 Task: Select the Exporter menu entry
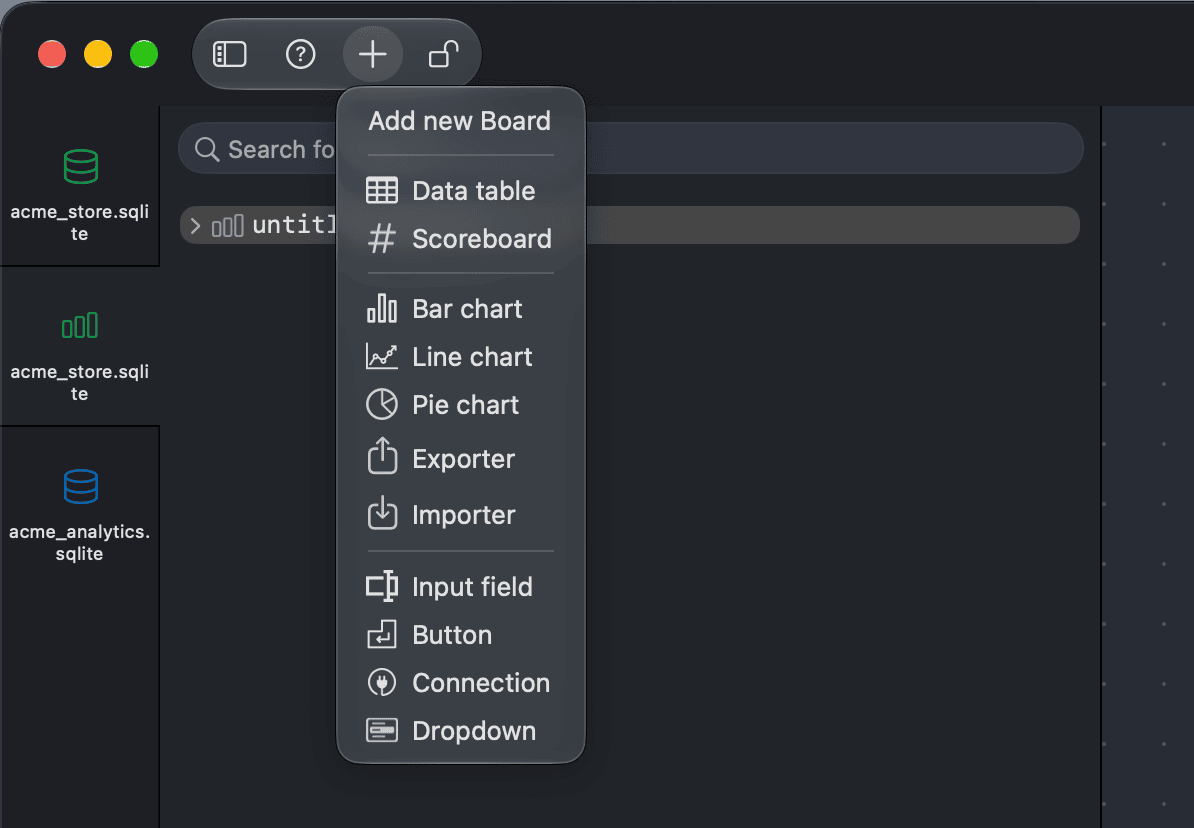461,459
